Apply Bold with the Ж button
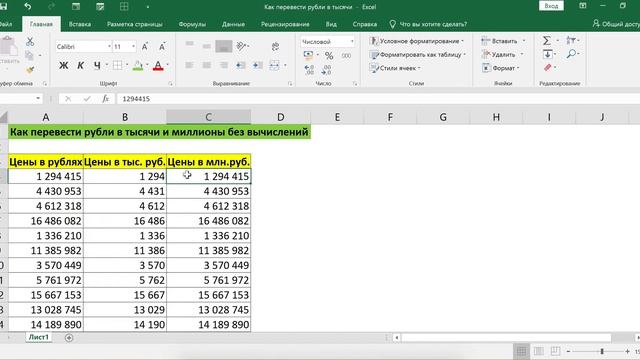The image size is (640, 360). click(63, 65)
